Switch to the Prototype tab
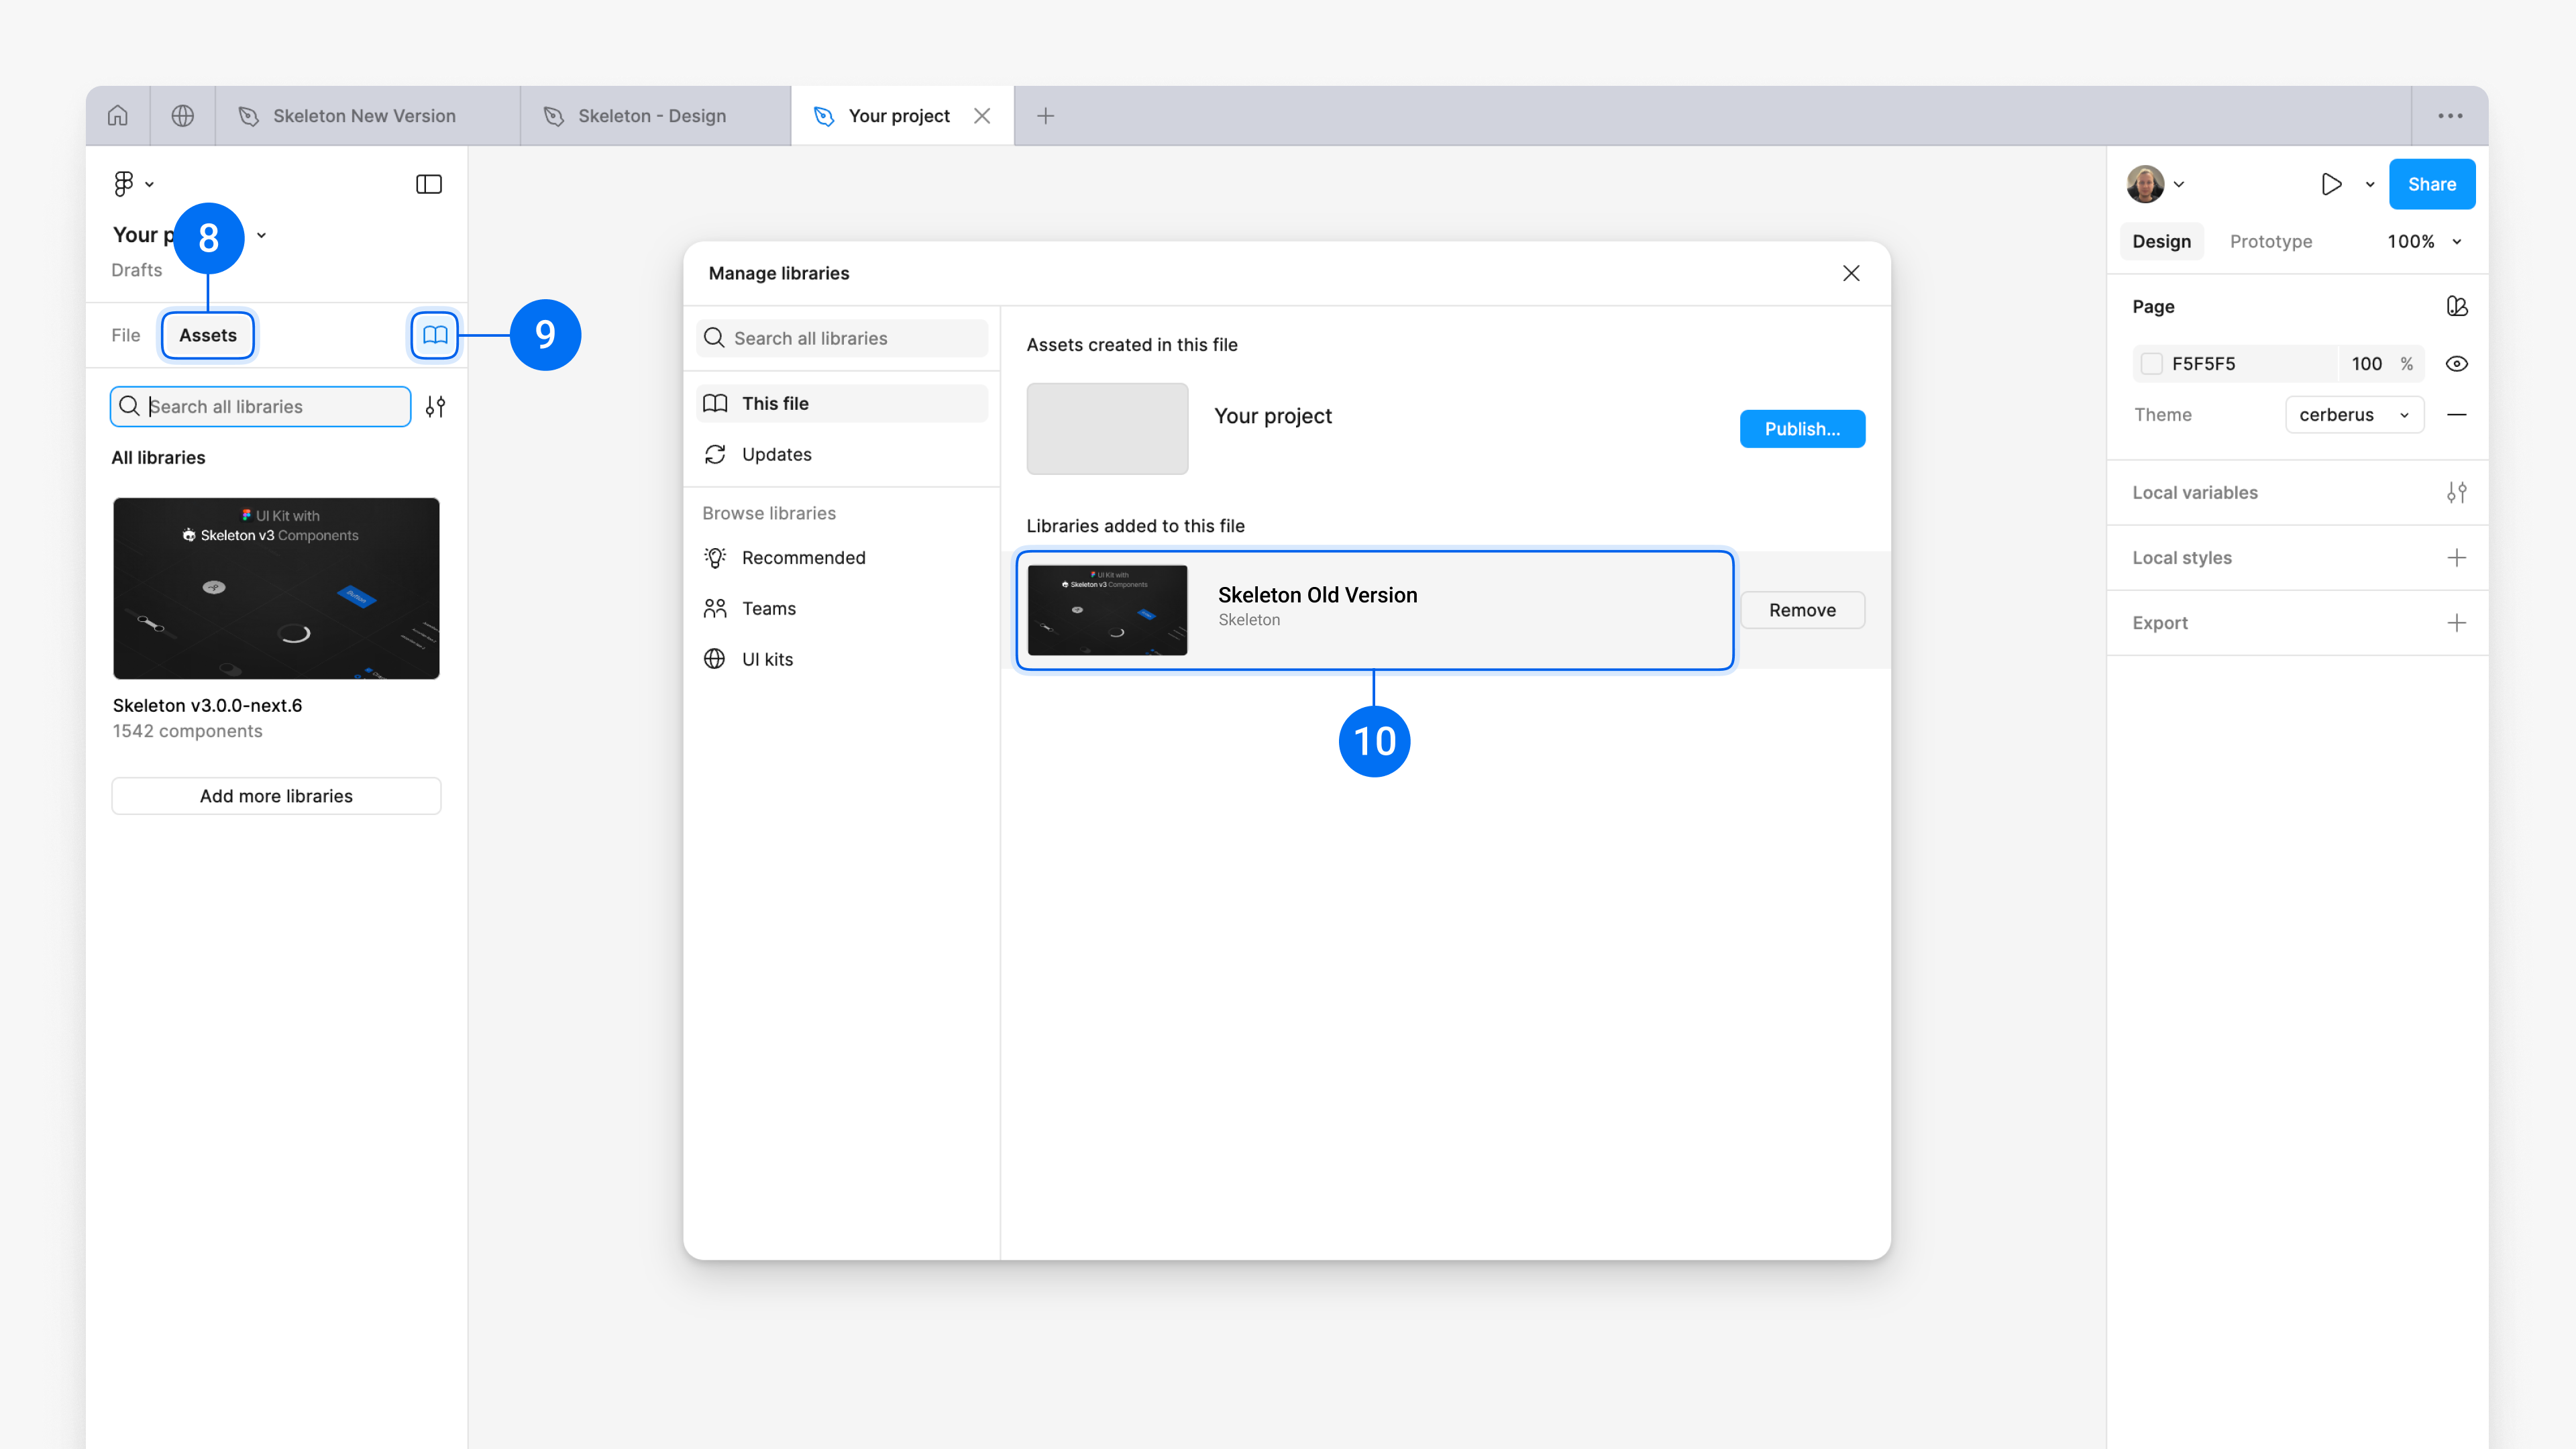 coord(2271,241)
